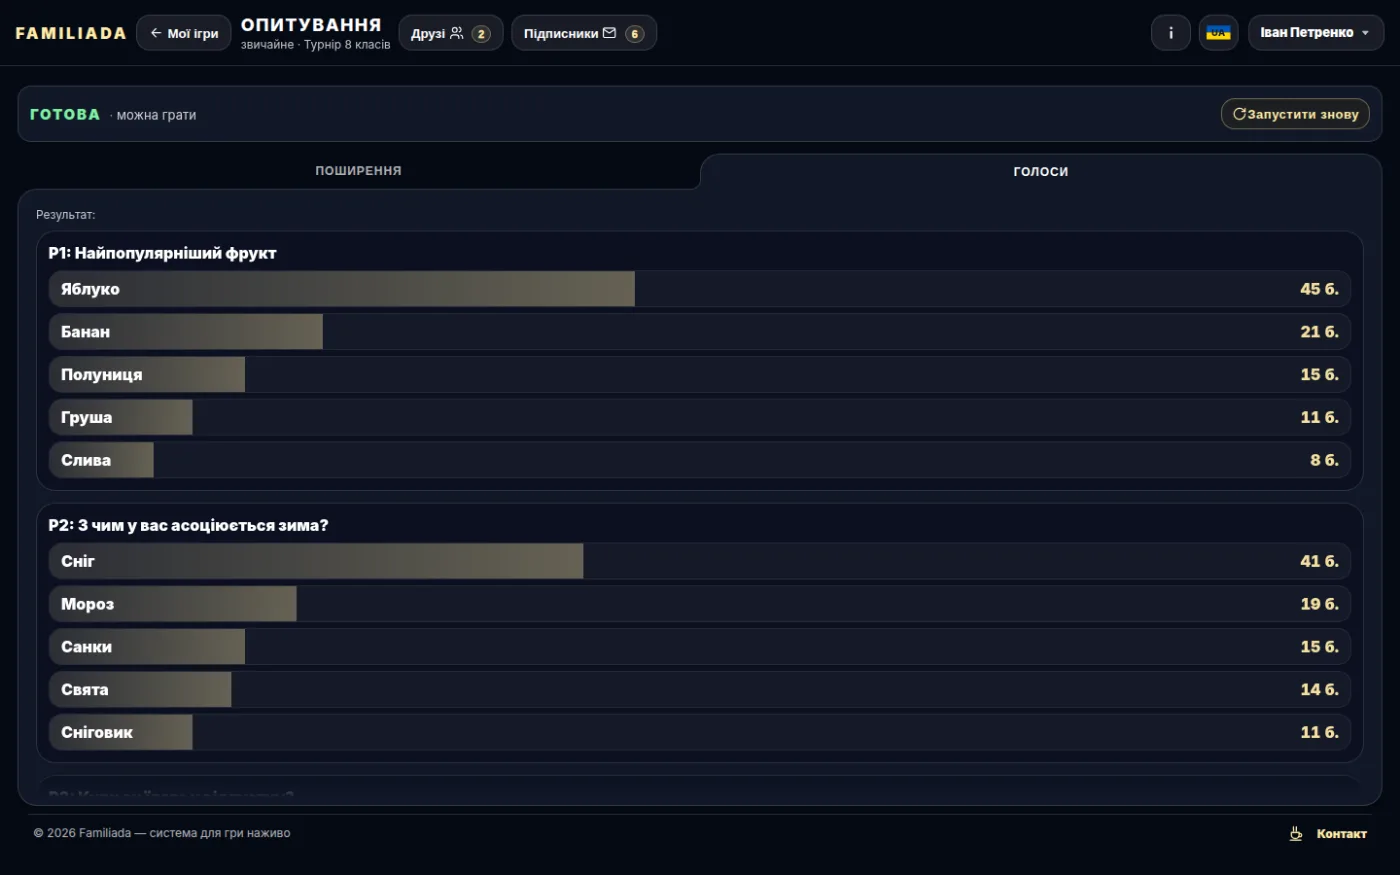Viewport: 1400px width, 875px height.
Task: Click the info icon button
Action: coord(1170,33)
